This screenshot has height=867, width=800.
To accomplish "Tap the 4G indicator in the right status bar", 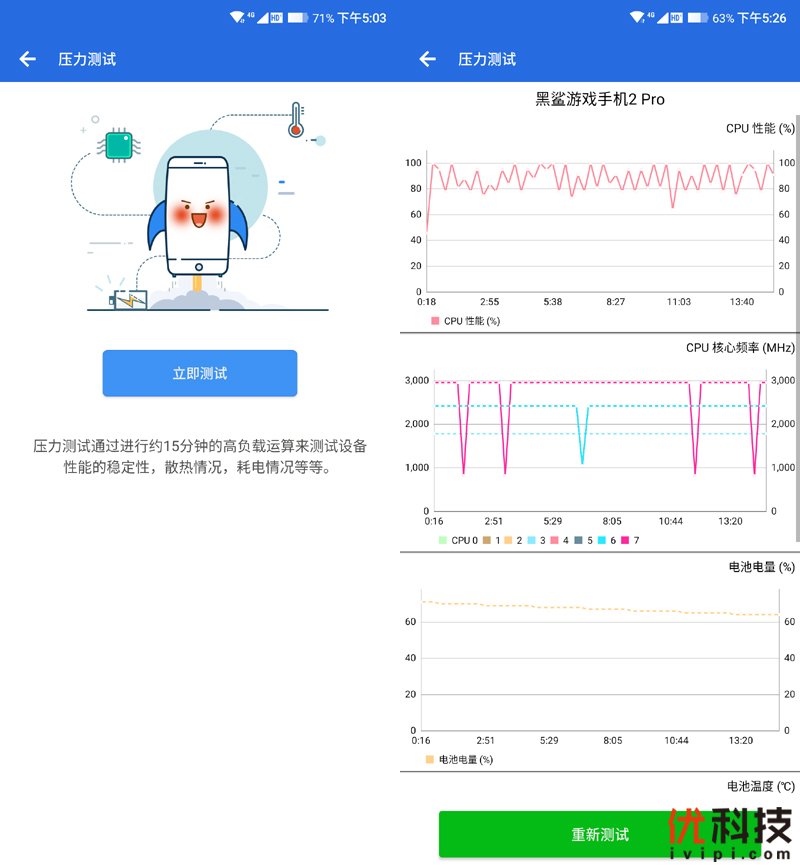I will point(653,16).
